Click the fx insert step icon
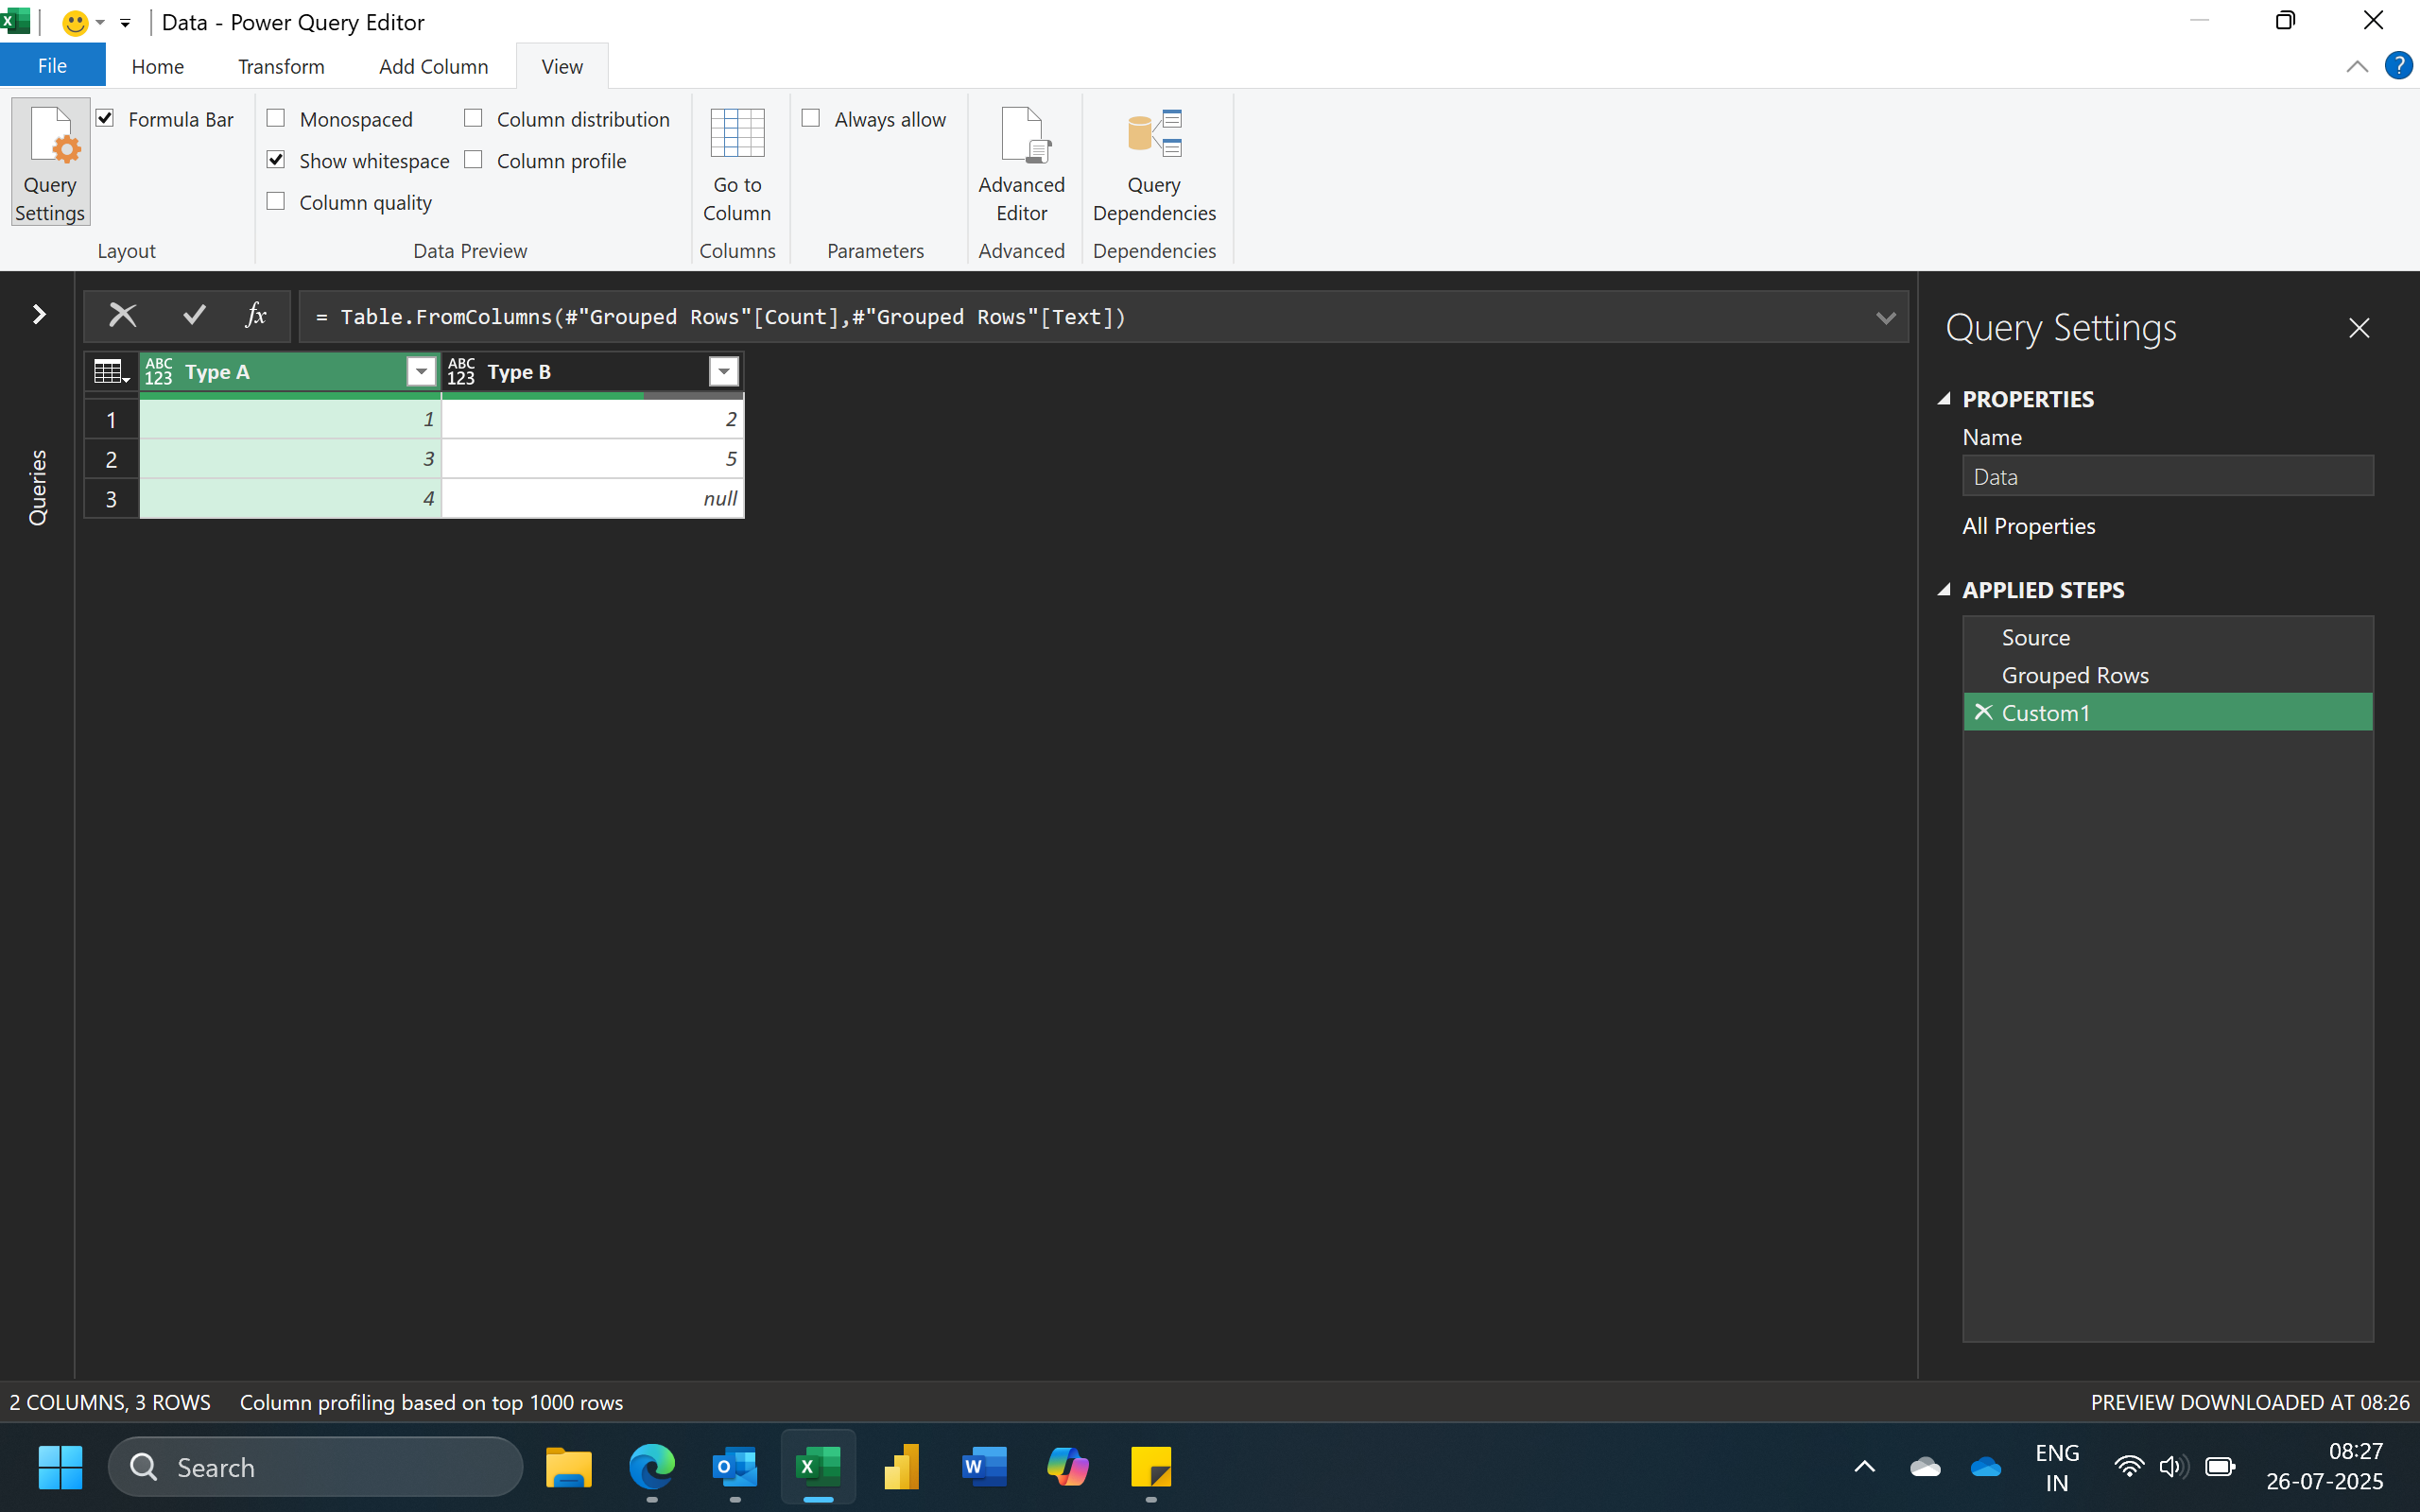The width and height of the screenshot is (2420, 1512). 256,316
